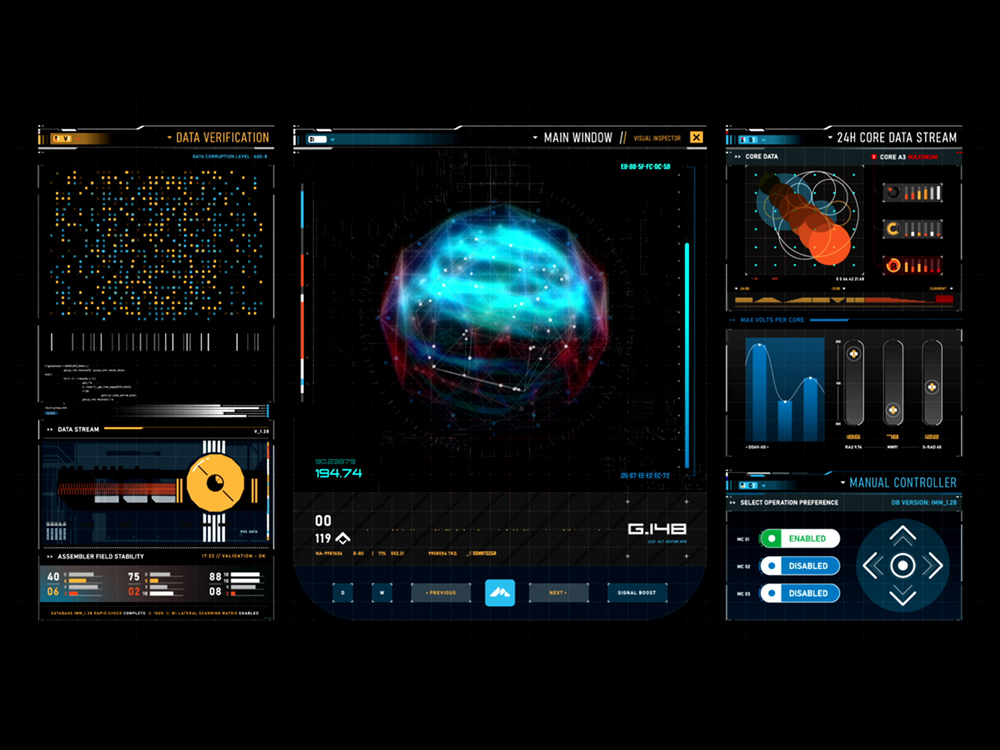Viewport: 1000px width, 750px height.
Task: Open the MANUAL CONTROLLER dropdown arrow
Action: [842, 483]
